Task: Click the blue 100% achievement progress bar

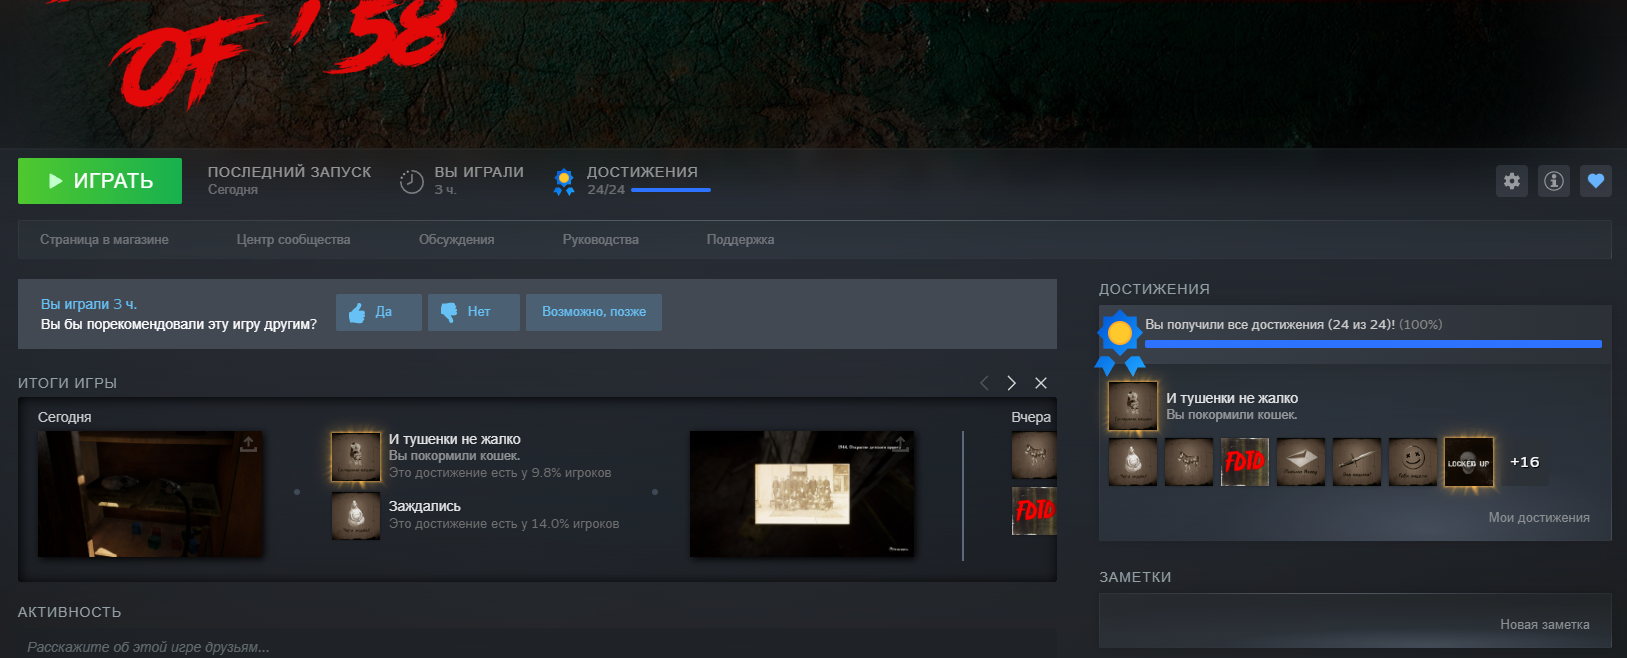Action: [1373, 344]
